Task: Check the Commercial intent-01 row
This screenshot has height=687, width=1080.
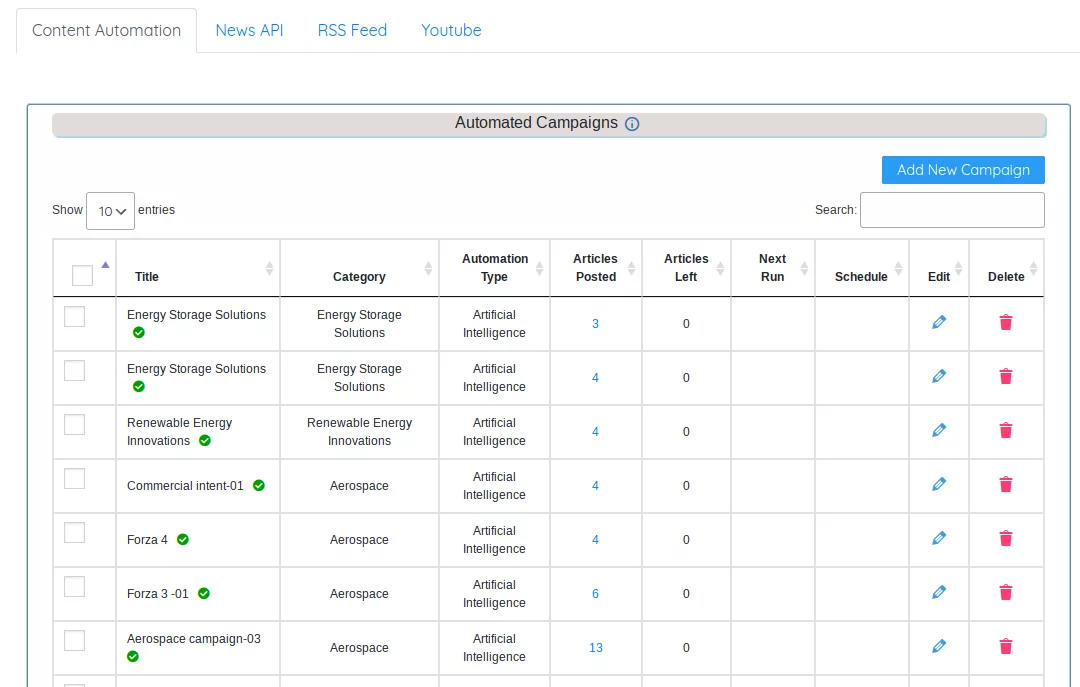Action: point(74,478)
